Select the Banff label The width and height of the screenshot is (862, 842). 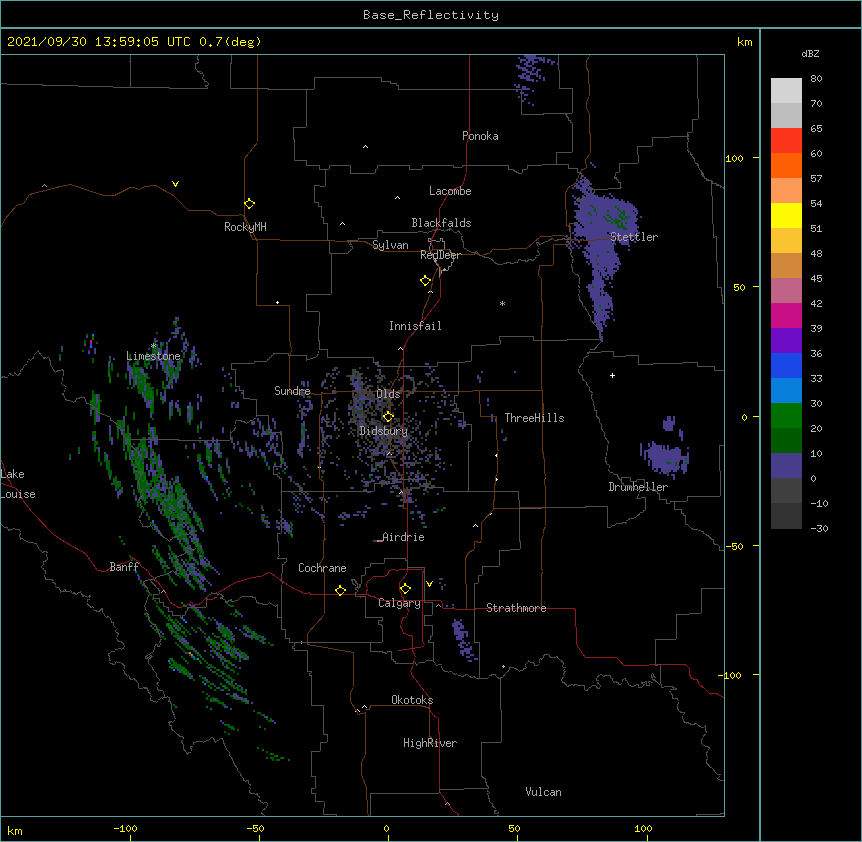[x=124, y=567]
